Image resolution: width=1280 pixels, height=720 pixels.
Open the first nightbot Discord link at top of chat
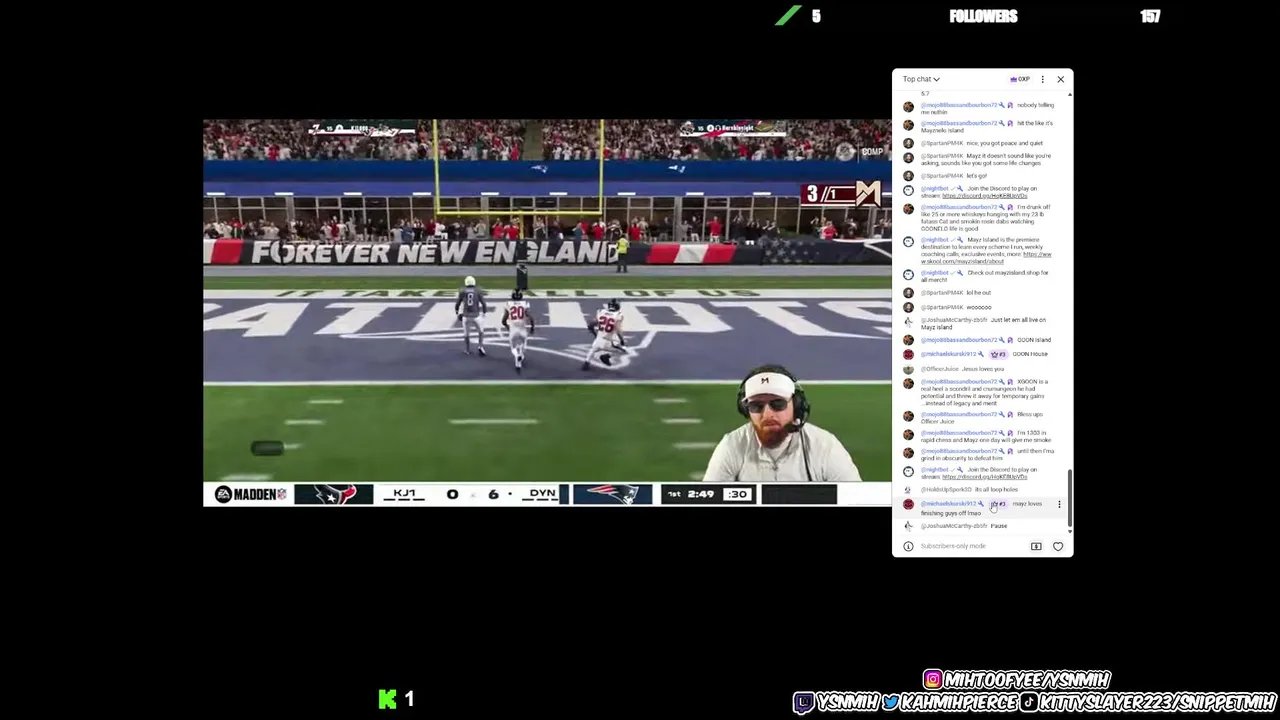tap(984, 196)
